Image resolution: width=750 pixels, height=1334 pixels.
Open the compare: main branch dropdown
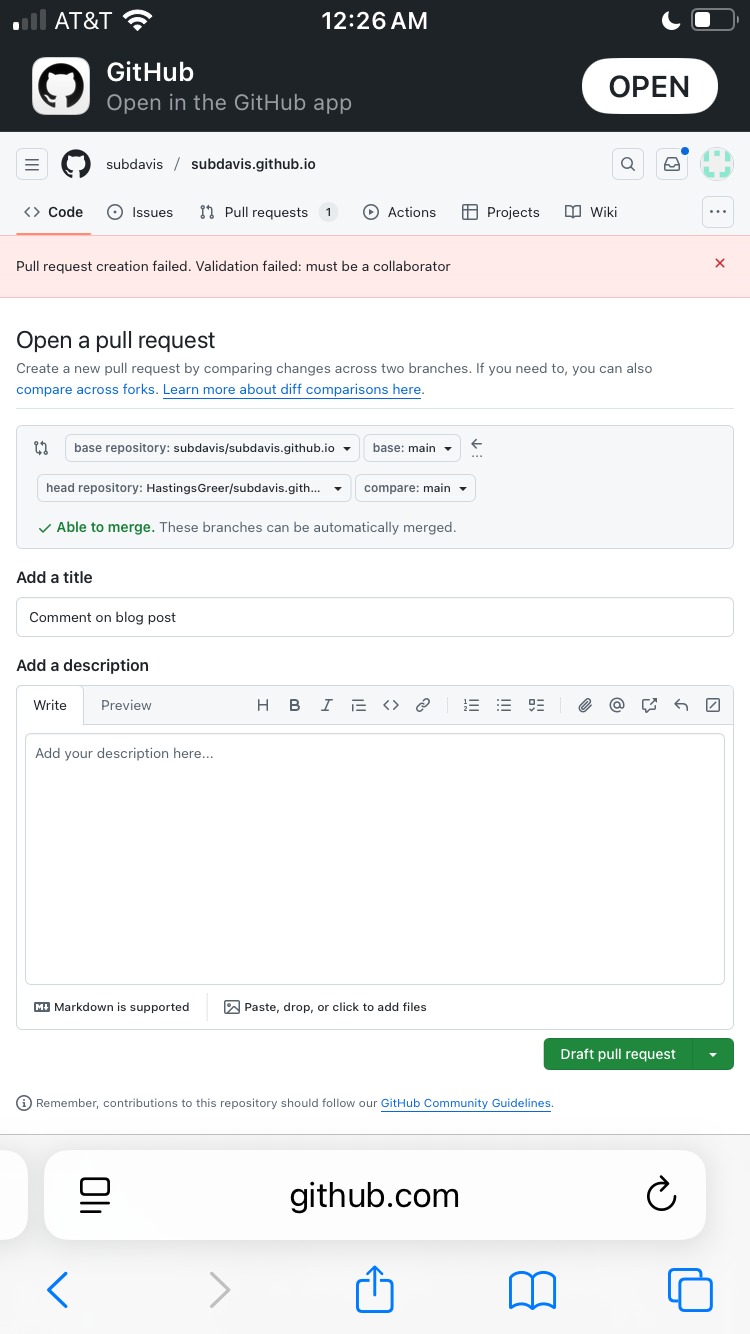click(x=415, y=488)
